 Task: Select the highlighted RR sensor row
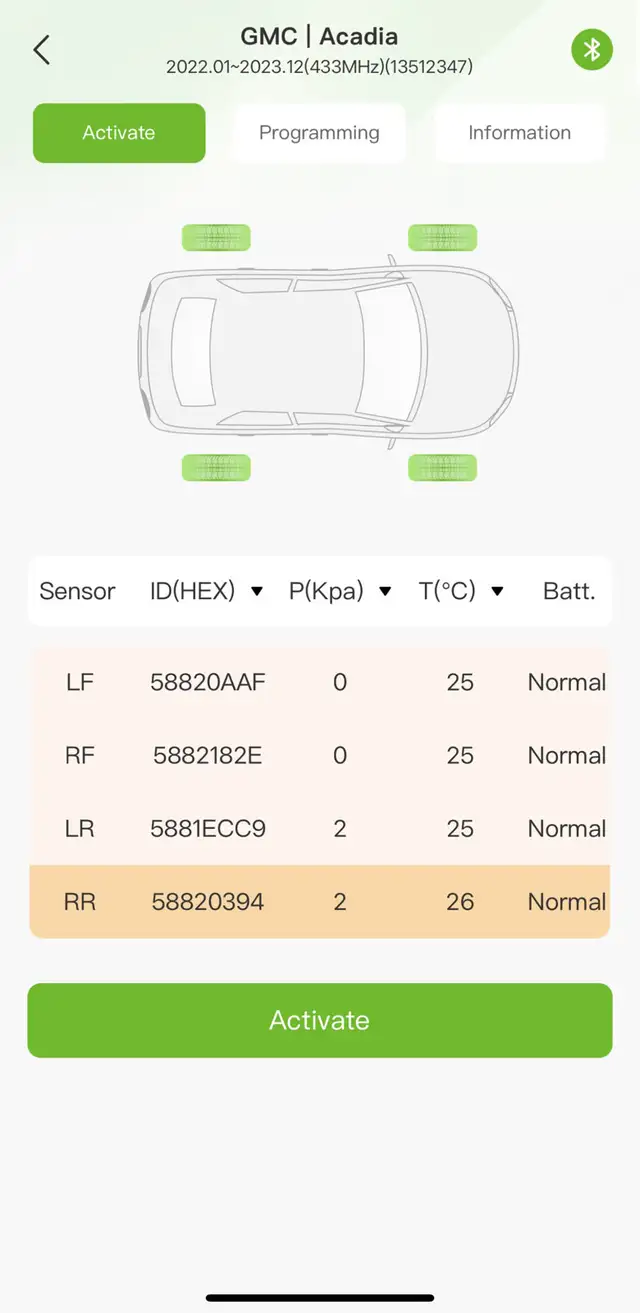coord(320,902)
